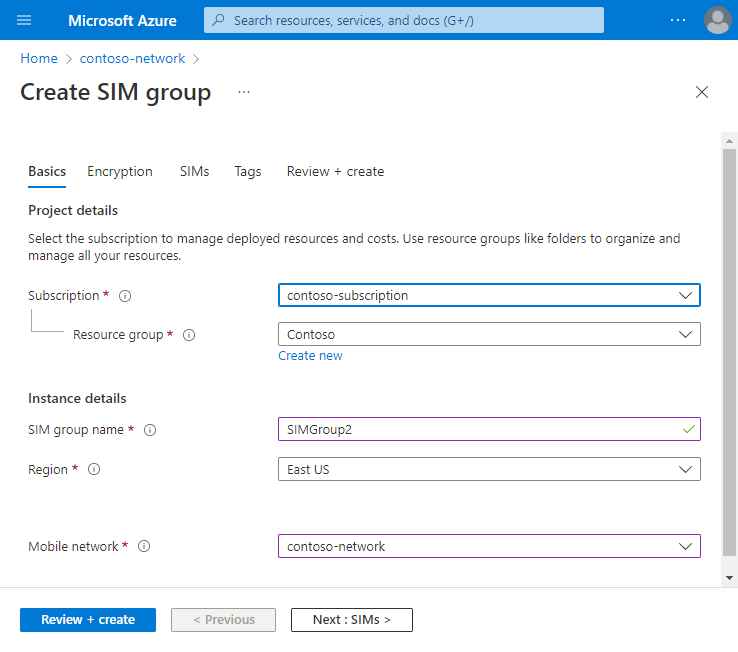Viewport: 738px width, 652px height.
Task: Click the Review + create button
Action: tap(88, 620)
